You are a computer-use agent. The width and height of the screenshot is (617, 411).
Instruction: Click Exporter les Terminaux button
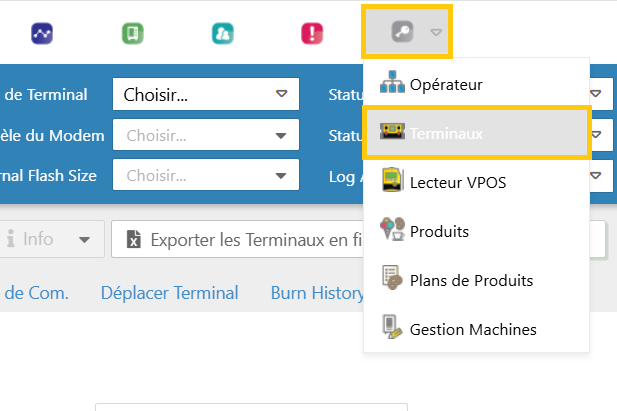(x=238, y=239)
